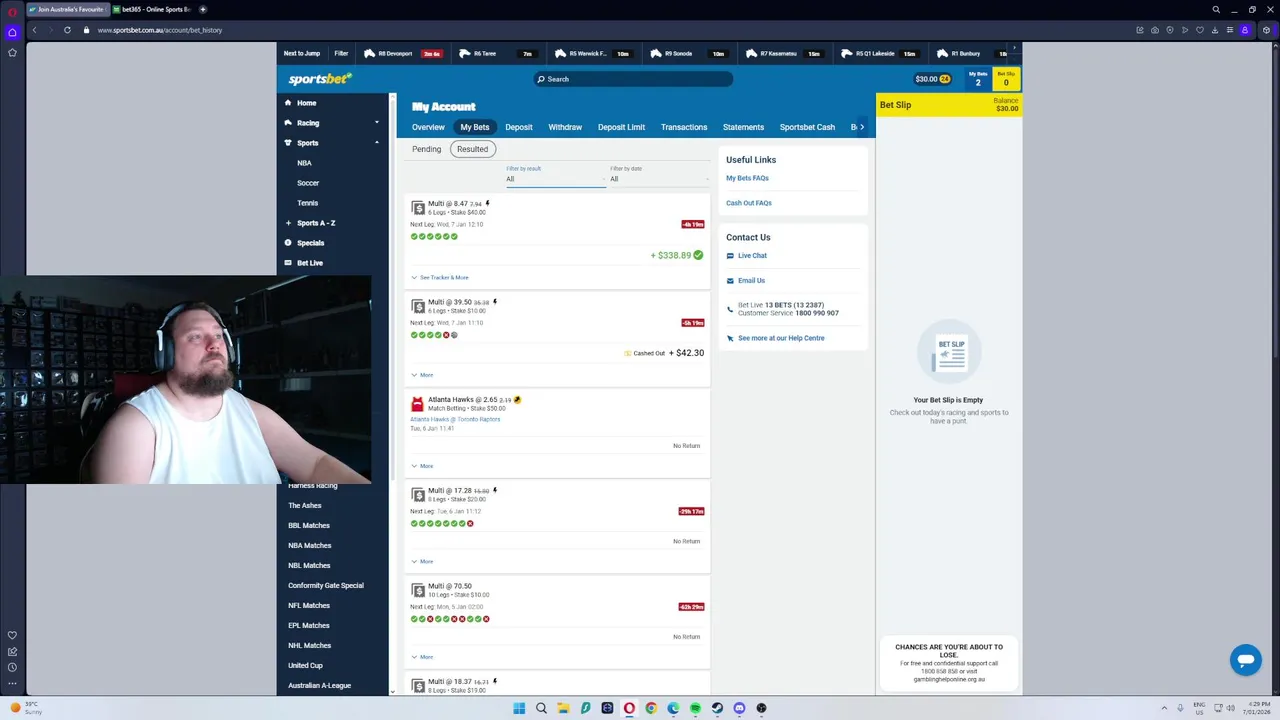This screenshot has width=1280, height=720.
Task: Open Discord from taskbar
Action: coord(739,708)
